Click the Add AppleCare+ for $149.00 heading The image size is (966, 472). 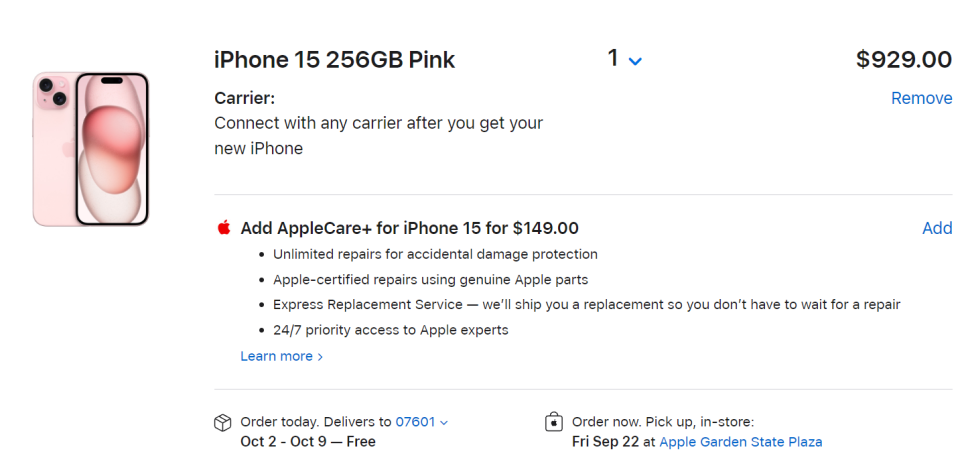410,228
